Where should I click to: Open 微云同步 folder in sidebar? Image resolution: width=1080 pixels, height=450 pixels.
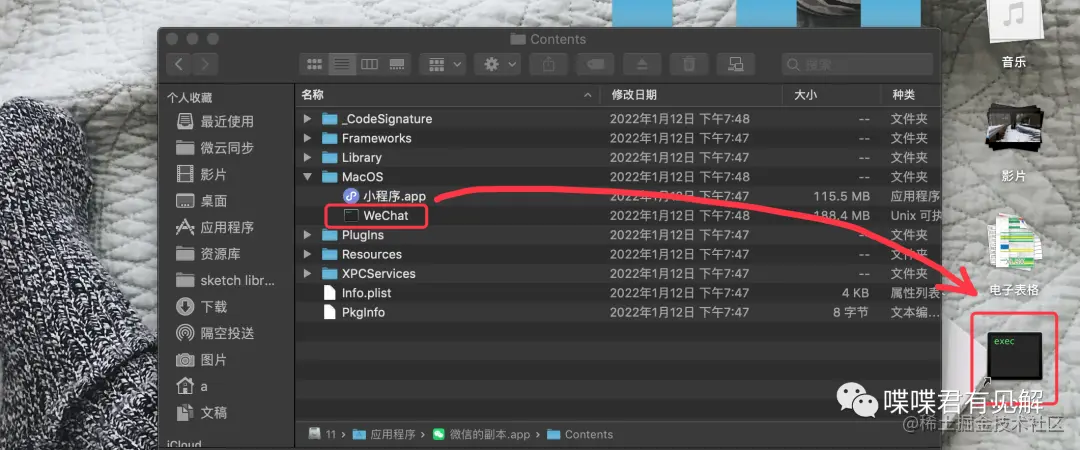[x=216, y=148]
